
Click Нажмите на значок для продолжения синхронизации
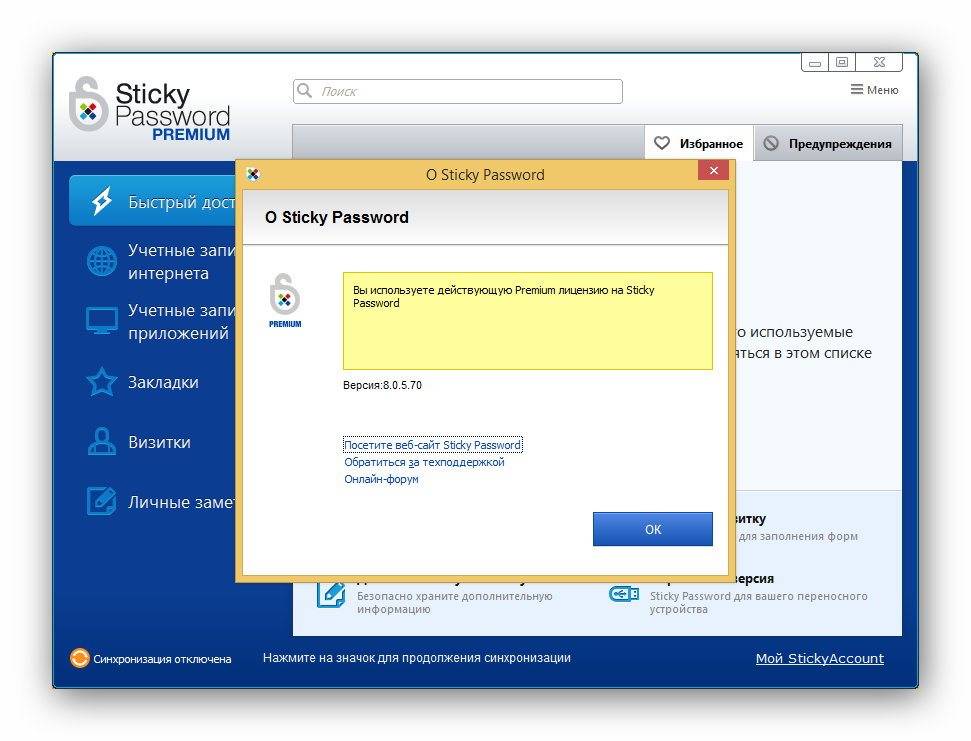pos(417,658)
